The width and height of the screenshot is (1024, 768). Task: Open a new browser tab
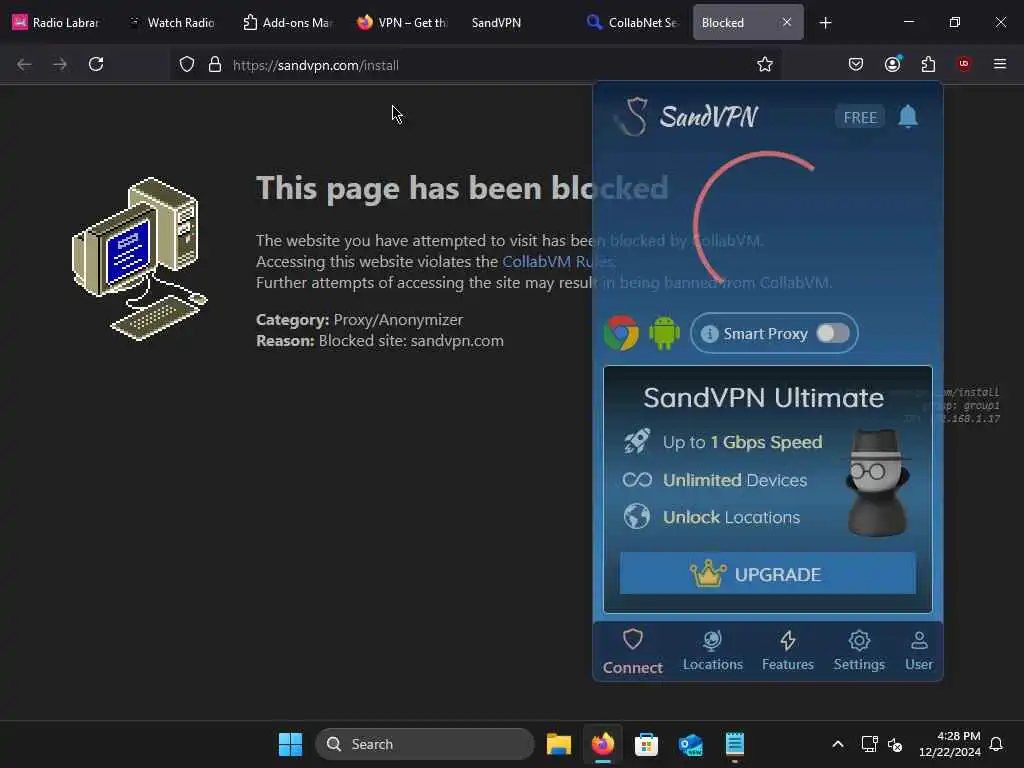[825, 23]
